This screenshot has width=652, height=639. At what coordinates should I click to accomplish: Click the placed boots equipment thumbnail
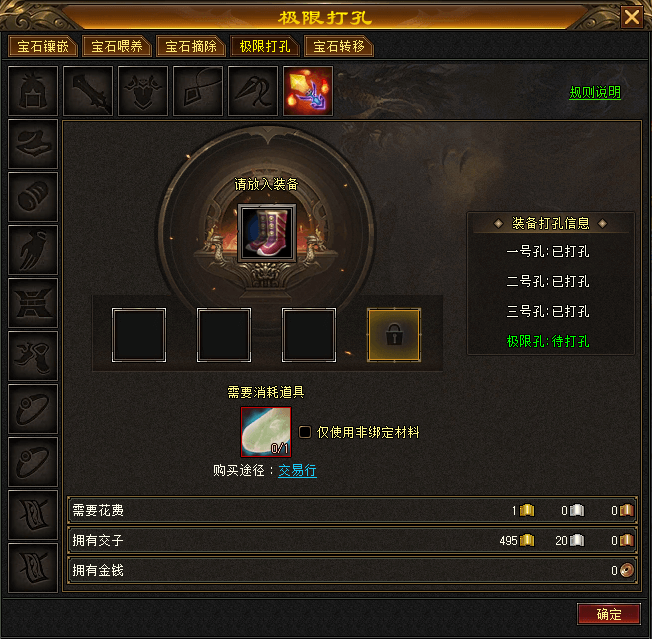267,233
